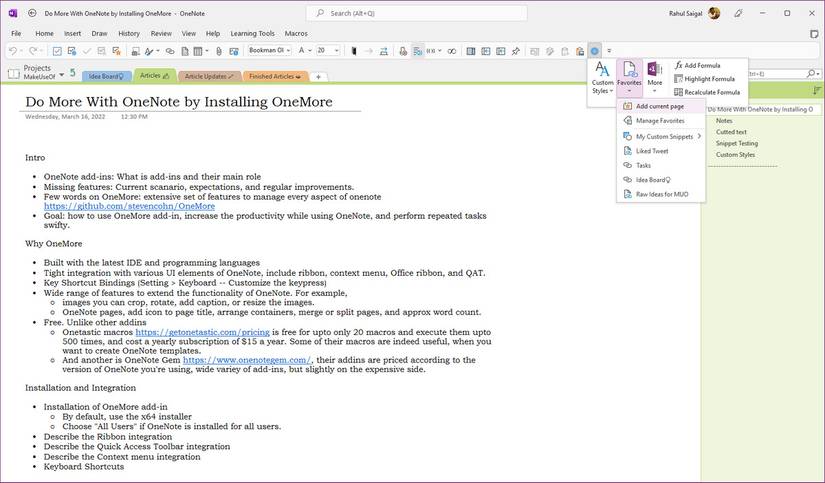Select the Article Updates section tab

[209, 76]
